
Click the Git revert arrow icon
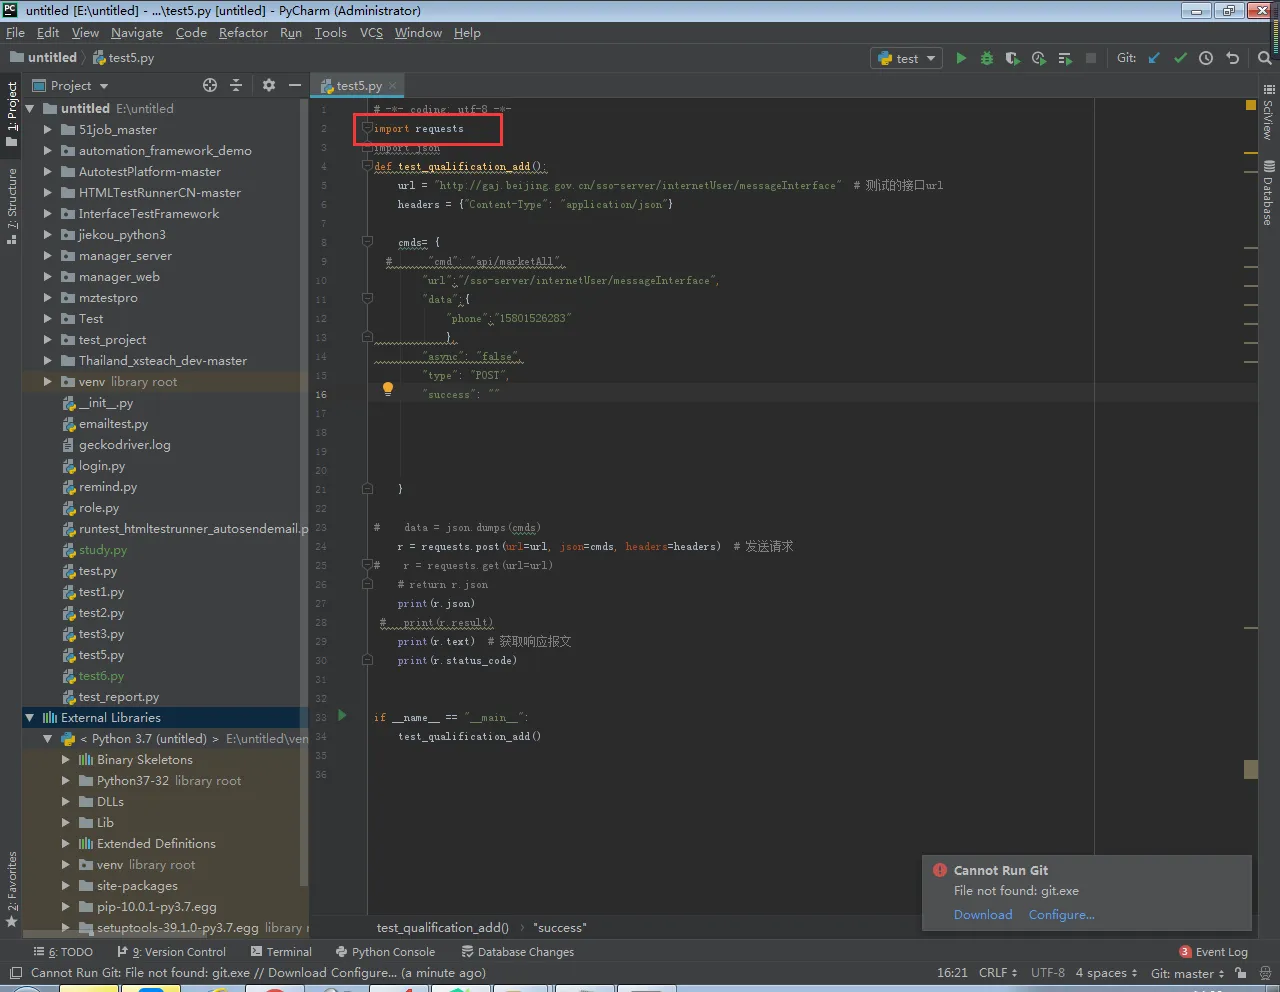[x=1232, y=58]
